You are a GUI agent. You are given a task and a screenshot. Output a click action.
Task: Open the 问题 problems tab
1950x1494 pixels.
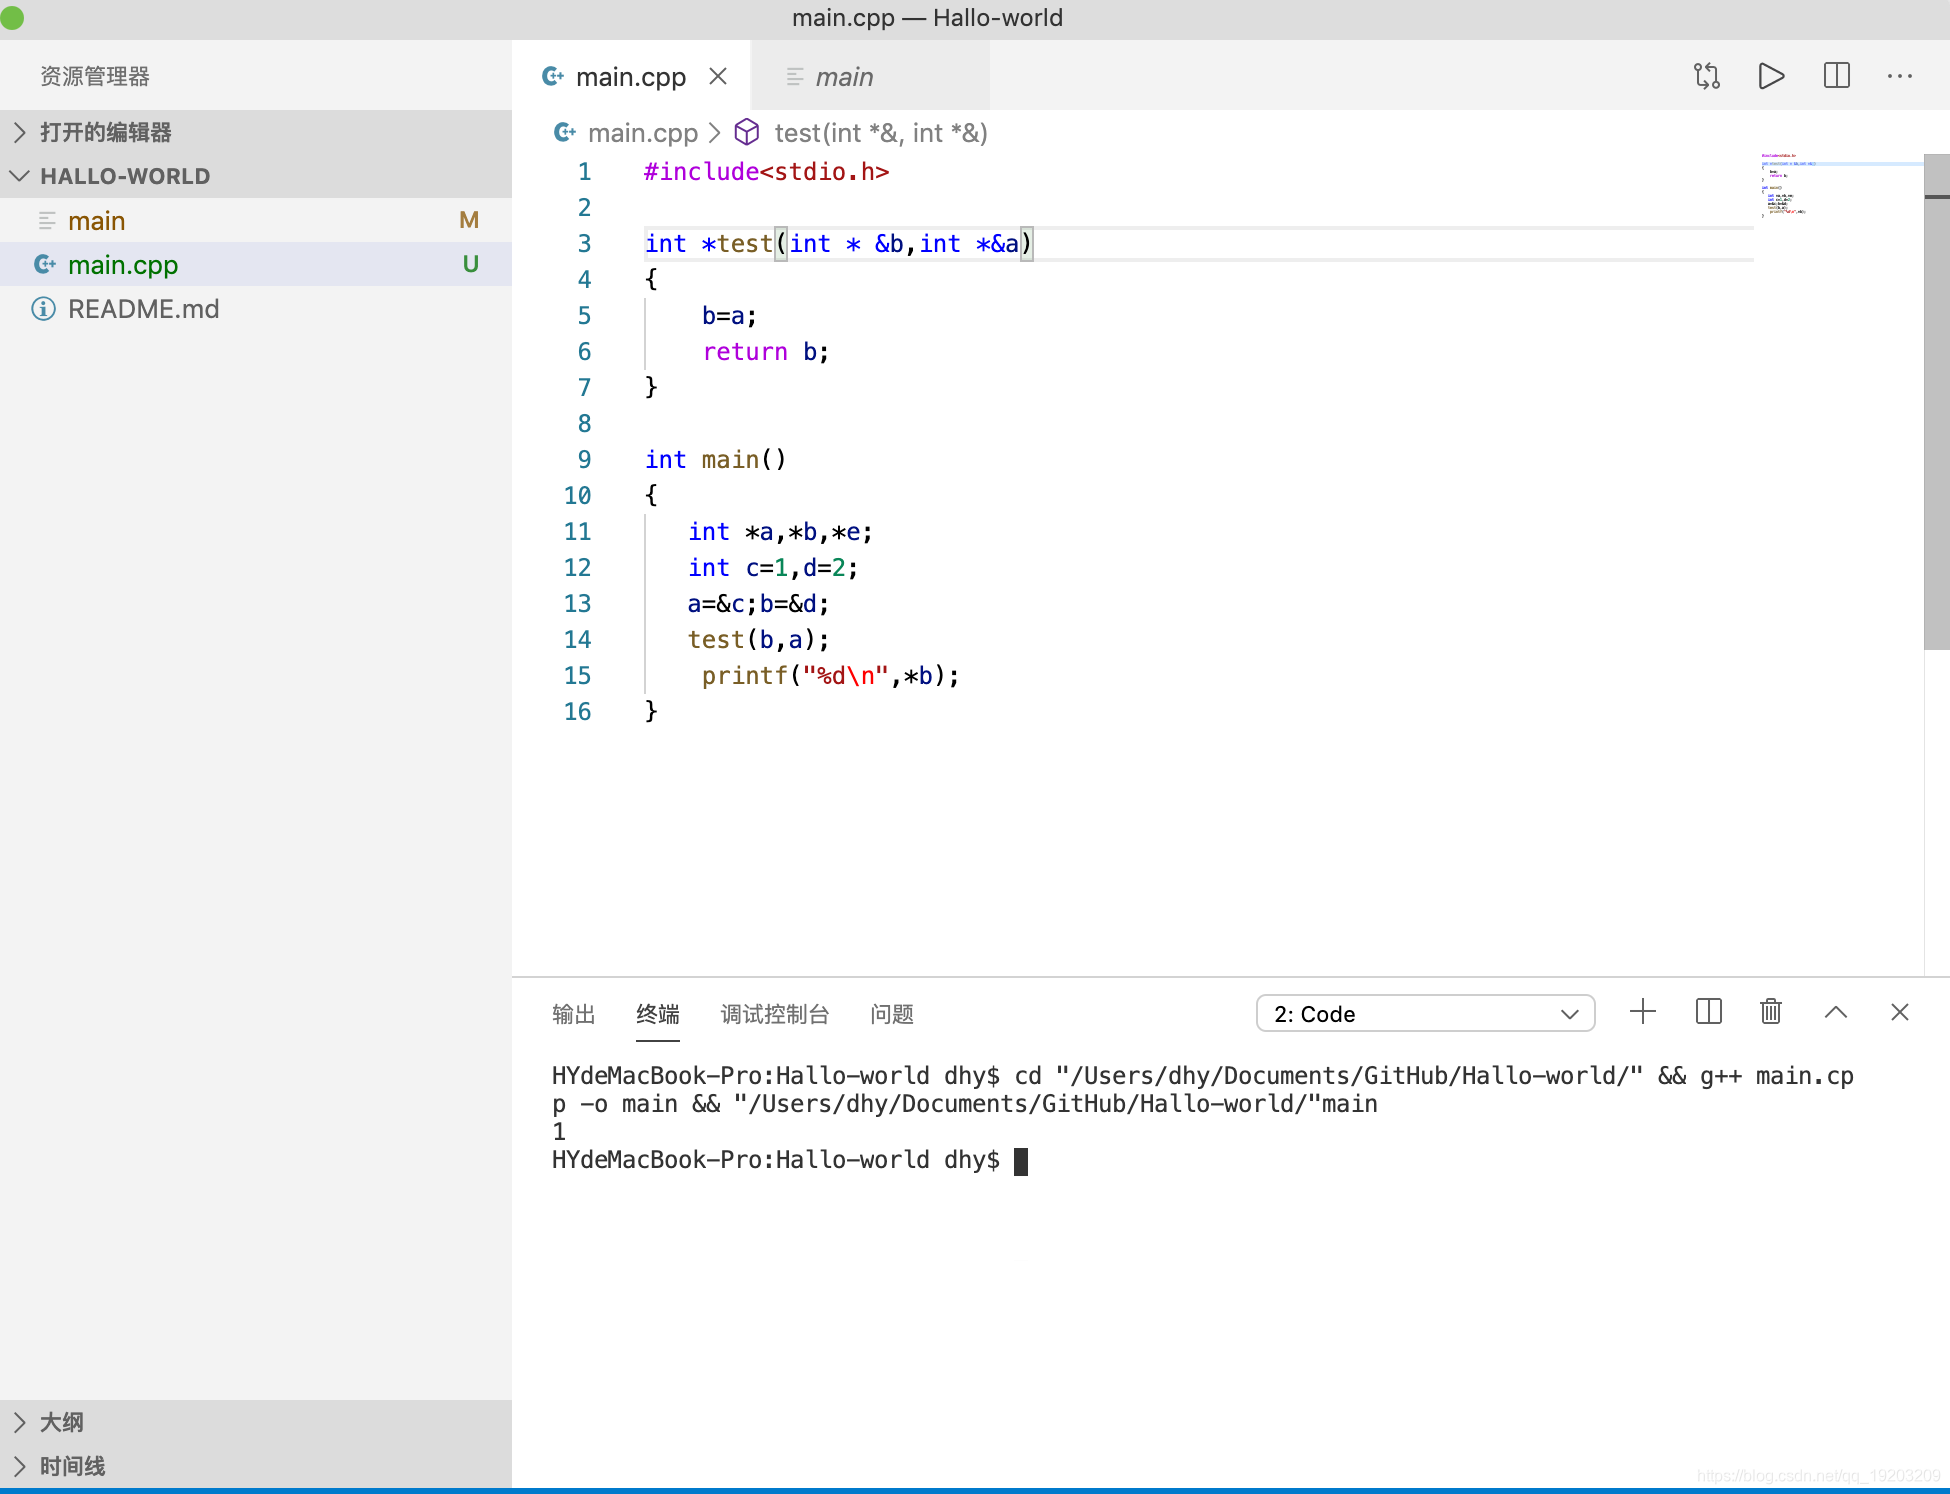click(x=892, y=1014)
